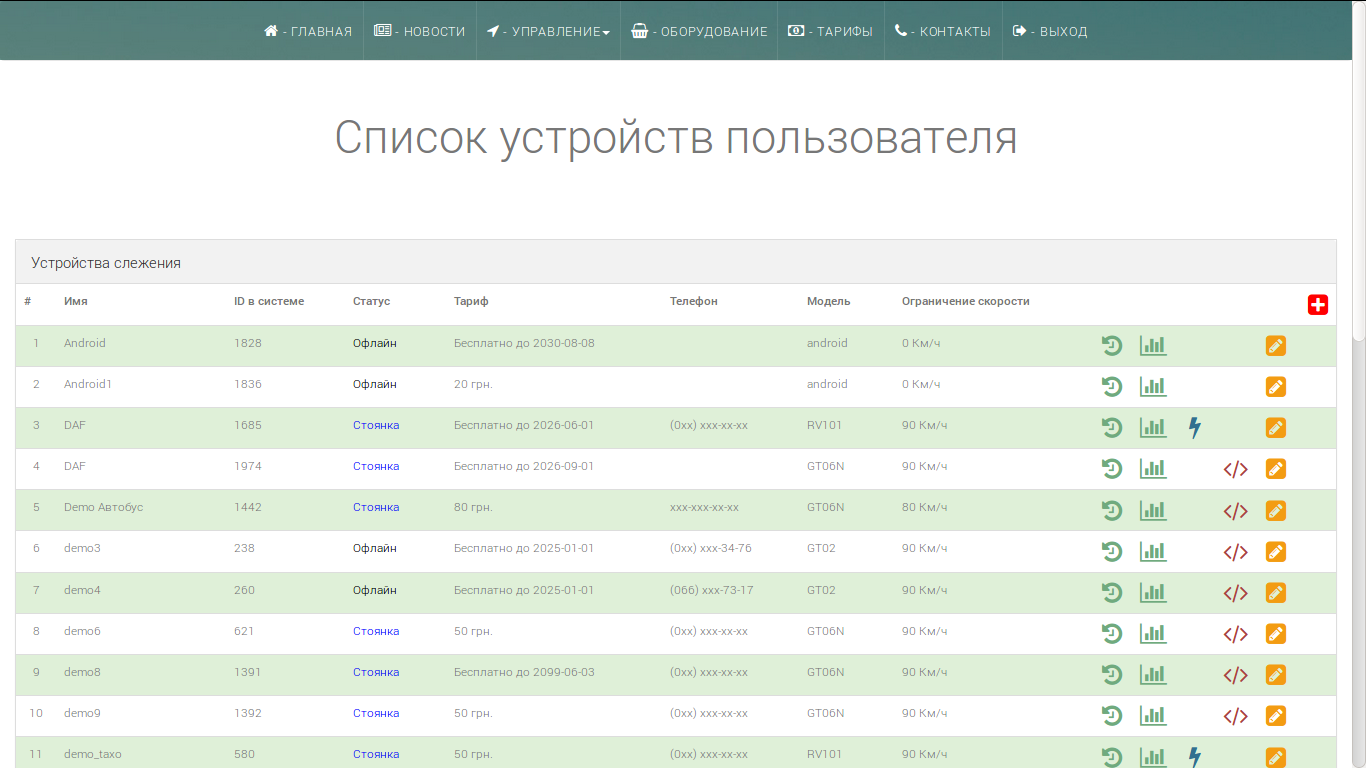Viewport: 1366px width, 768px height.
Task: Click speed limit 80 Км/ч
Action: pos(924,507)
